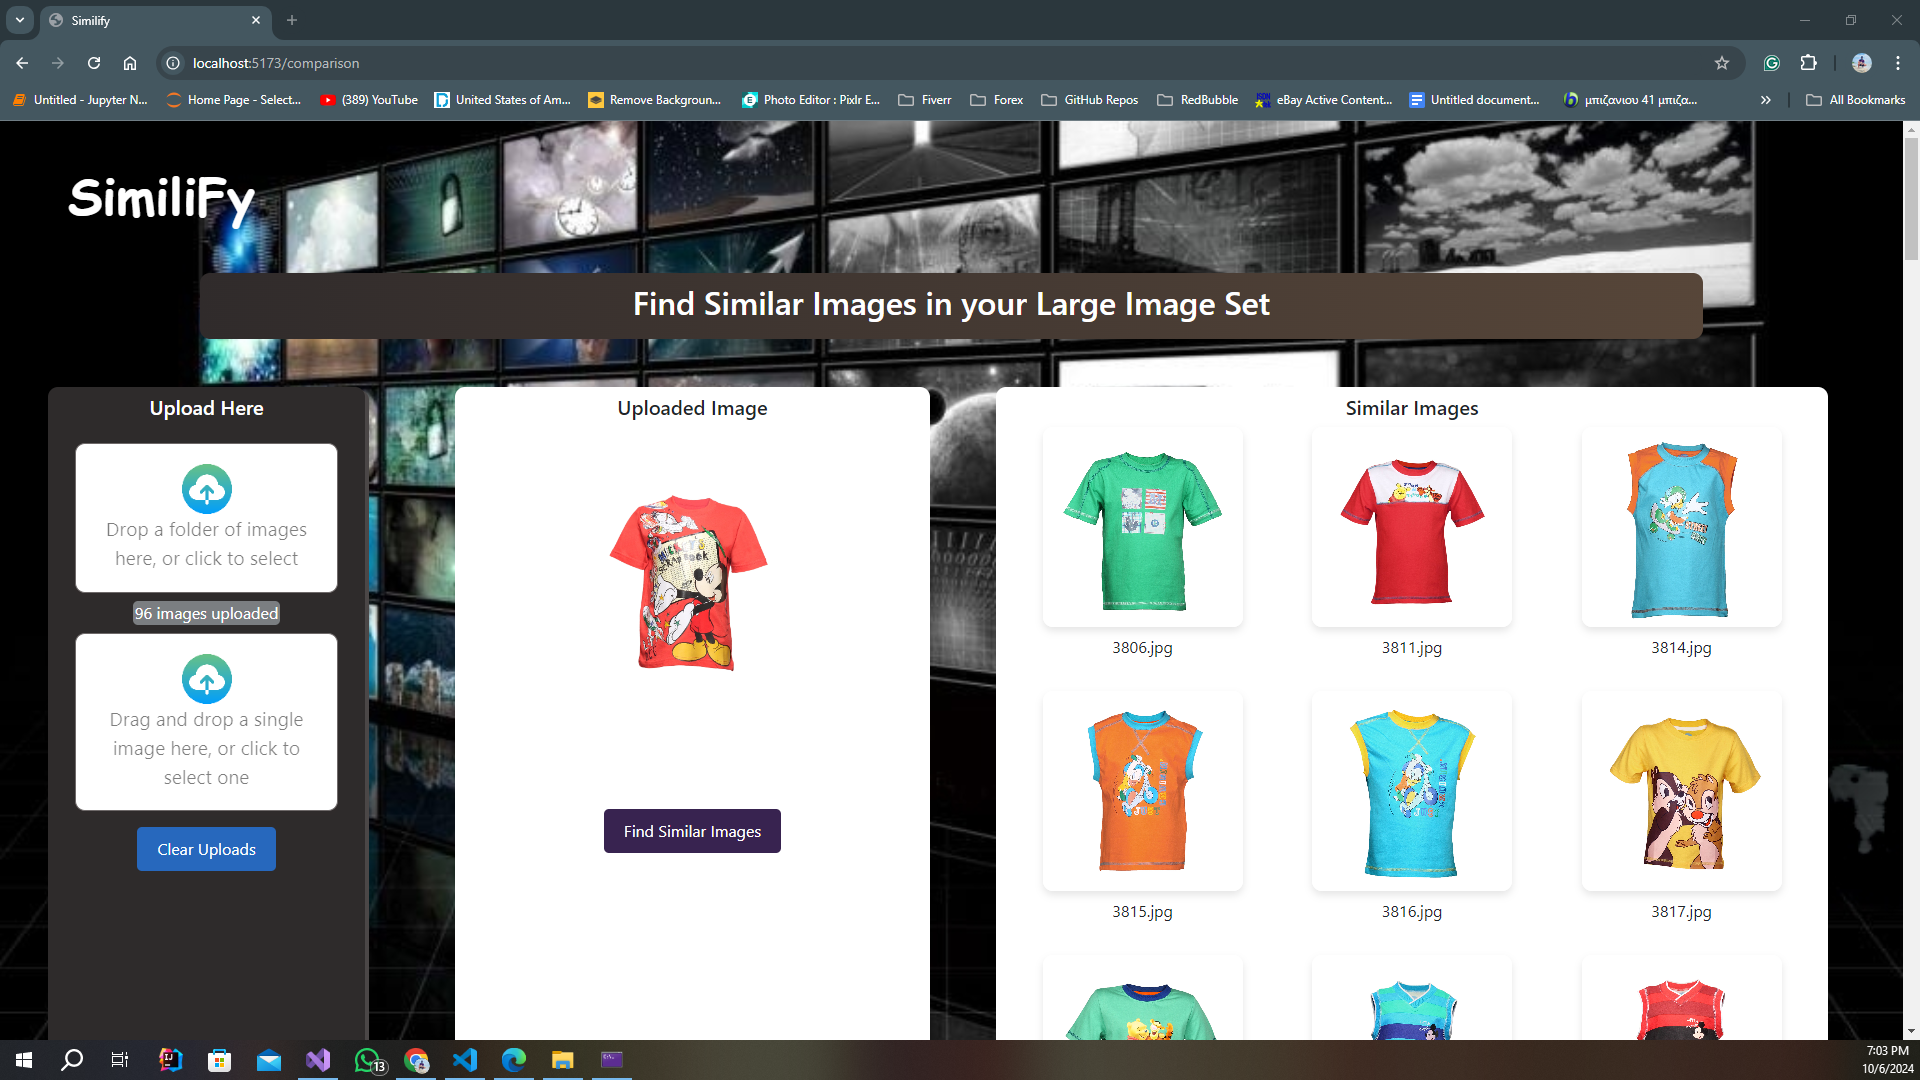Open the Chrome three-dot menu

point(1898,63)
